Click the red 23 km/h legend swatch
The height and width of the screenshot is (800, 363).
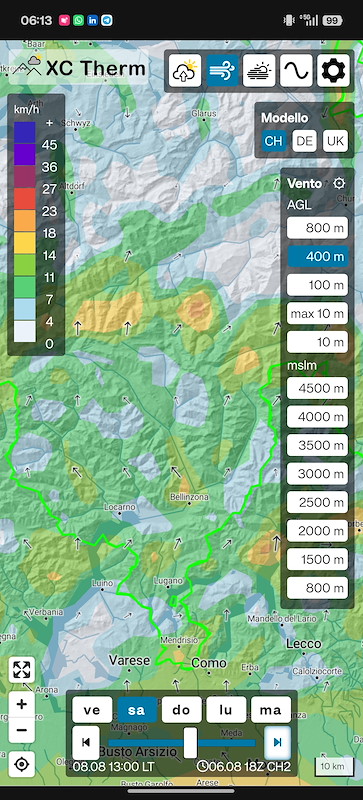click(x=25, y=198)
